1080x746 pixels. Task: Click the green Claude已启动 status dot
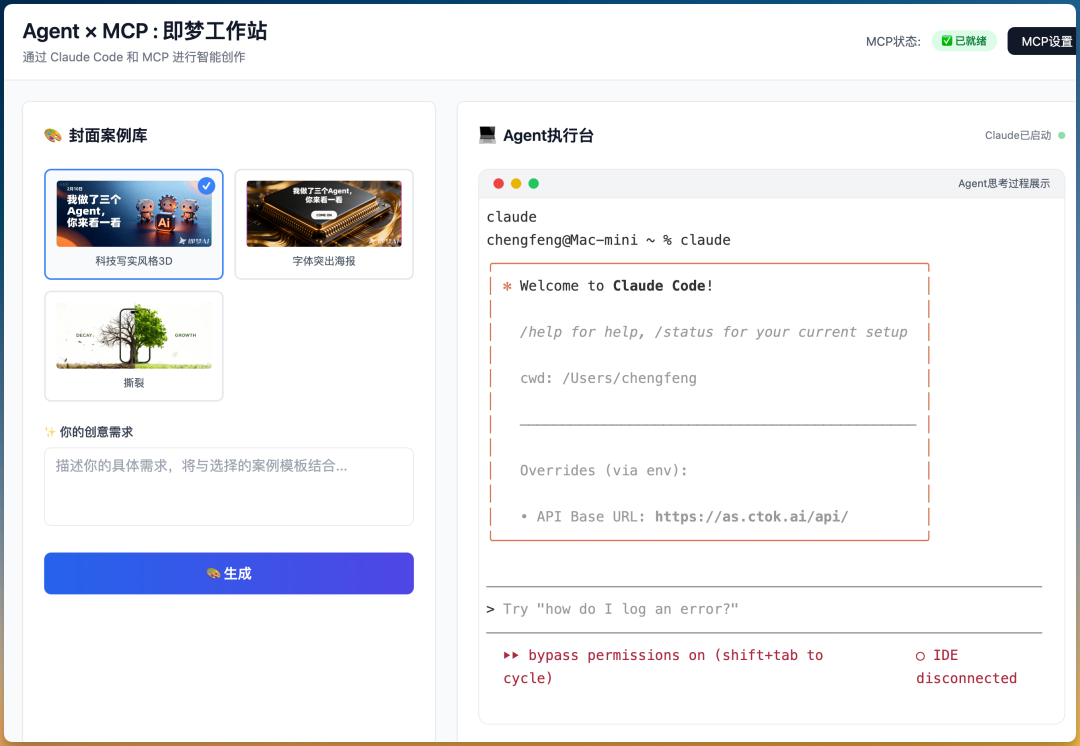pyautogui.click(x=1061, y=135)
